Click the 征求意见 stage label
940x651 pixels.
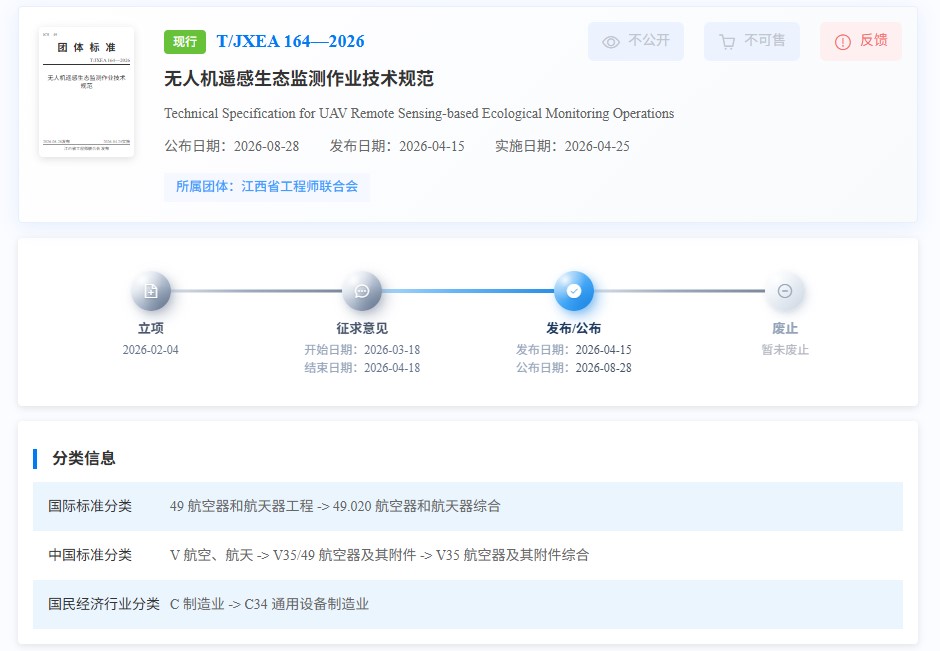point(362,328)
